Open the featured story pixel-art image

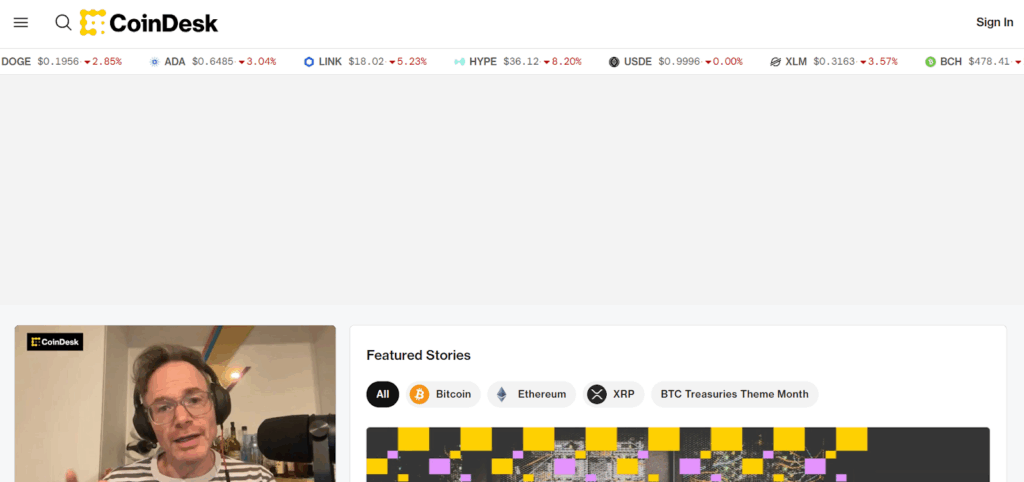(x=678, y=455)
